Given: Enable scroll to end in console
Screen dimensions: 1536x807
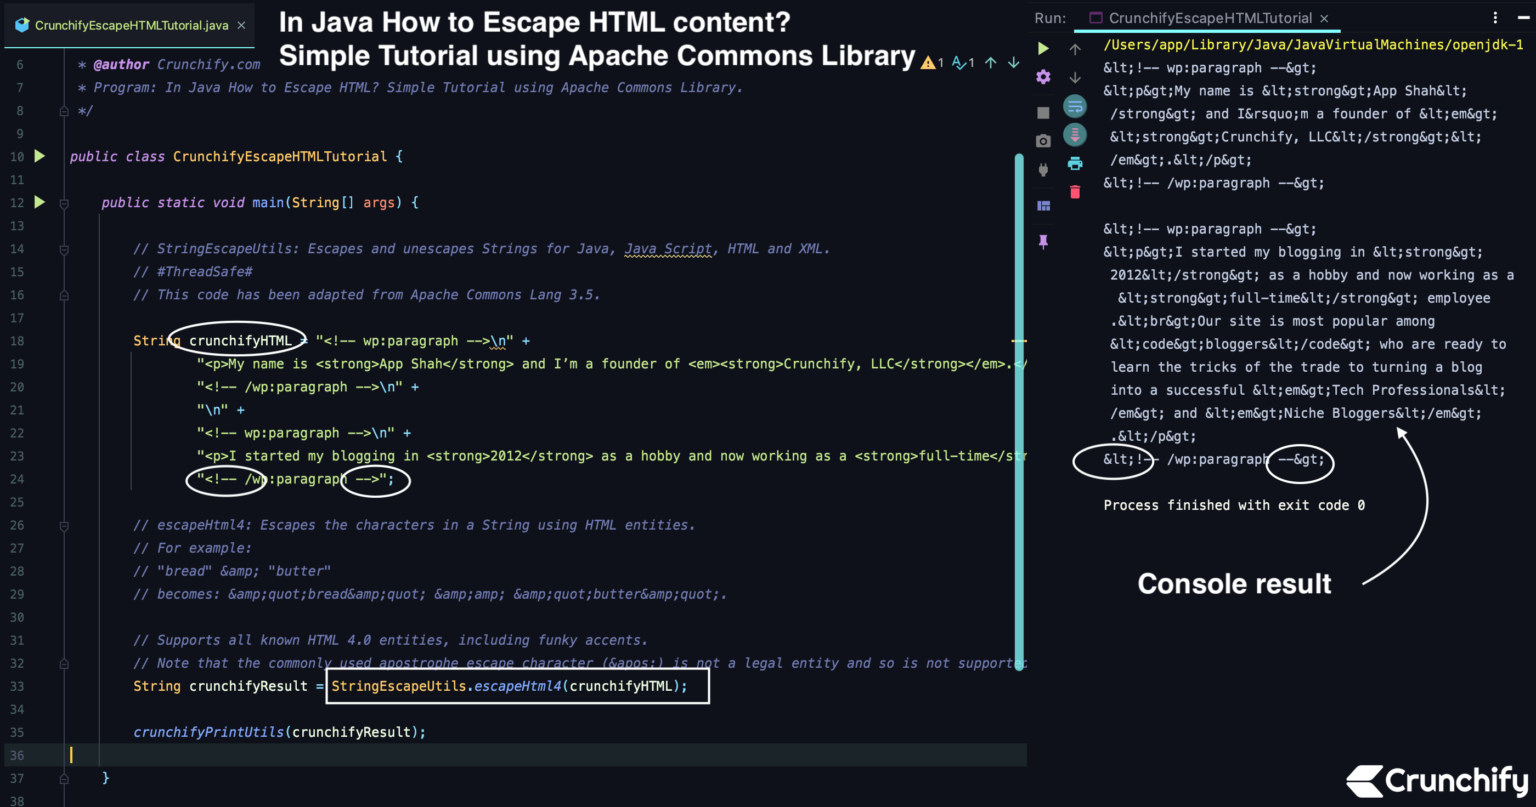Looking at the screenshot, I should click(x=1075, y=134).
